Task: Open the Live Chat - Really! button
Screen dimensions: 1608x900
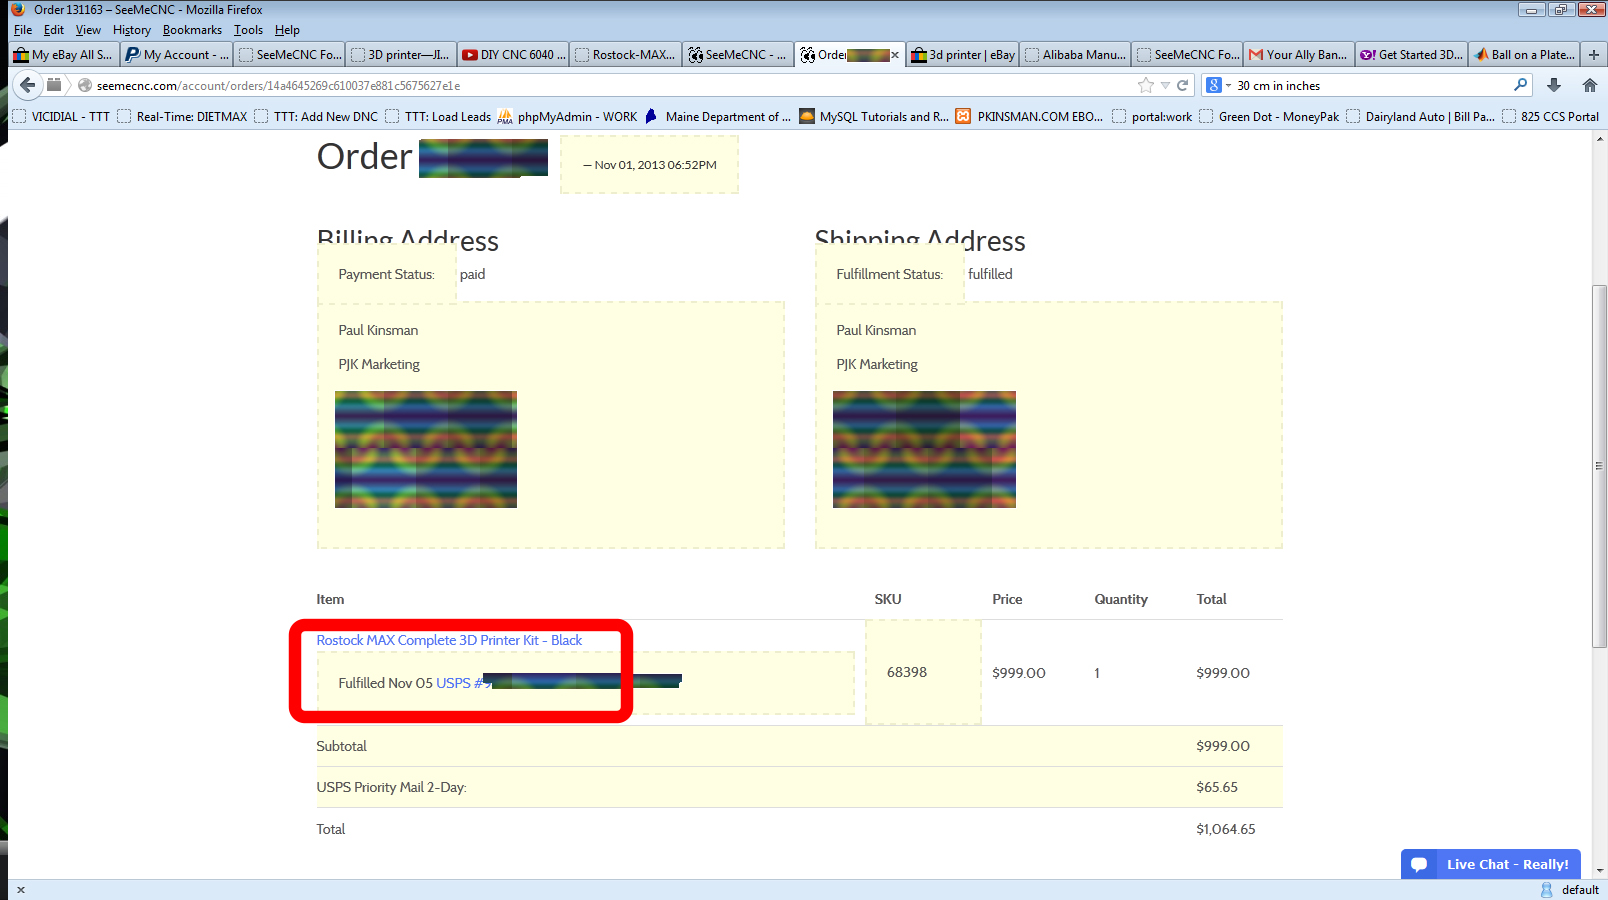Action: [1491, 864]
